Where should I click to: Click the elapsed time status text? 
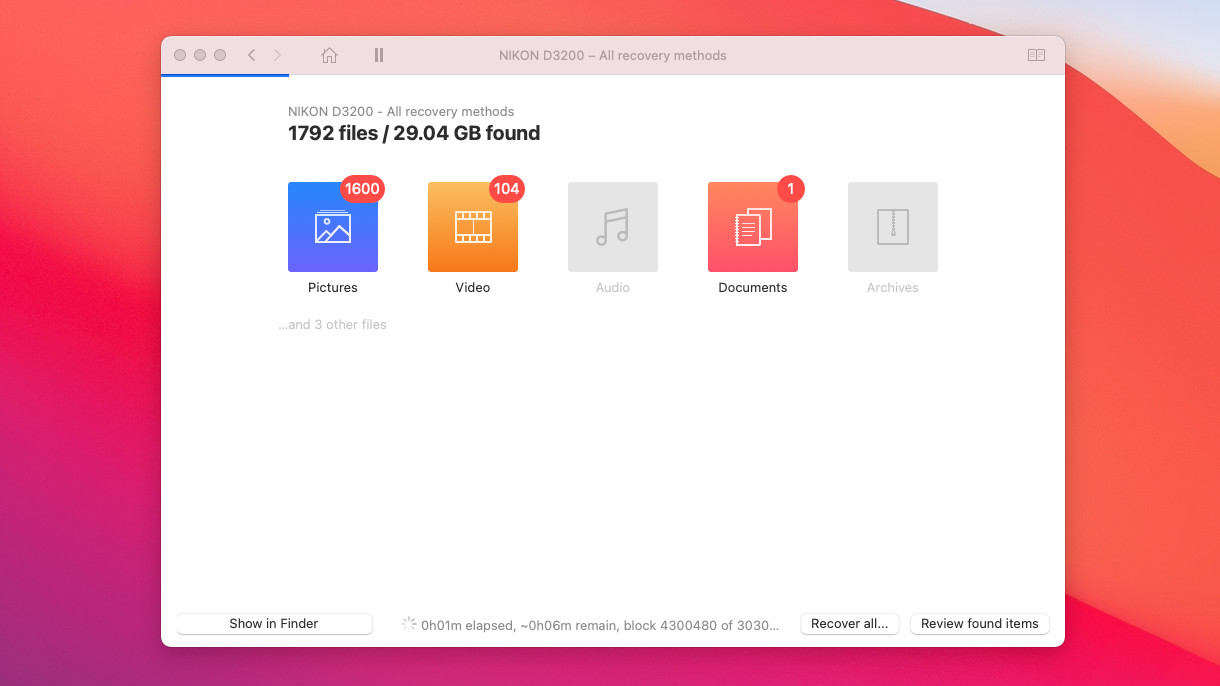pos(600,625)
